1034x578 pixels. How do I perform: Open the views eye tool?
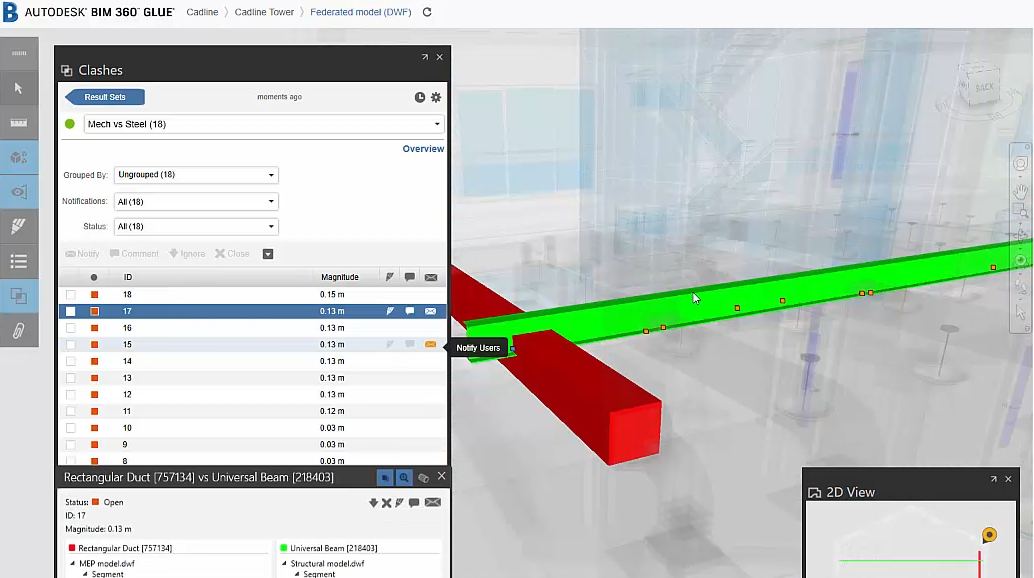tap(18, 192)
